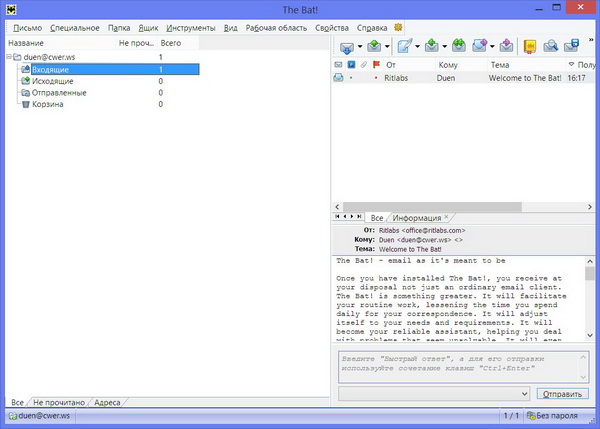The image size is (600, 429).
Task: Open the quick reply template combo box
Action: (432, 393)
